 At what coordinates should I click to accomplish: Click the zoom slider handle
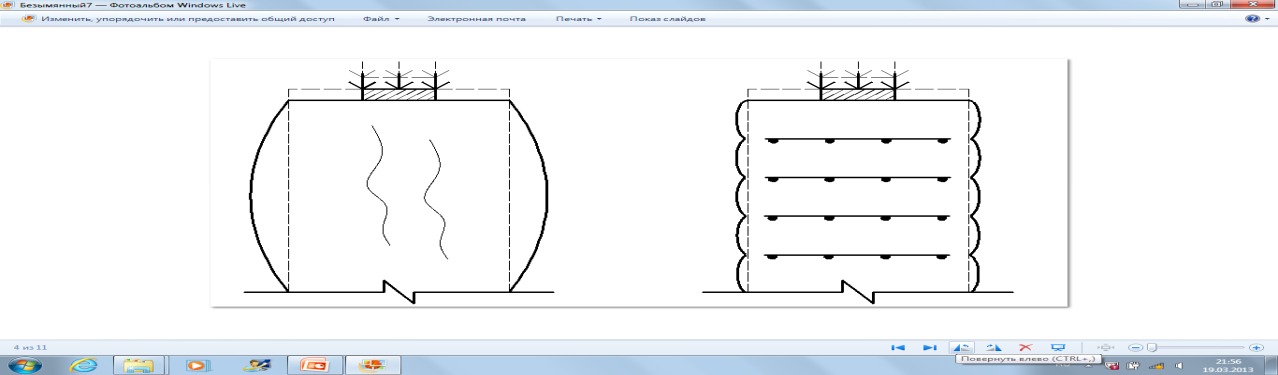(x=1152, y=347)
